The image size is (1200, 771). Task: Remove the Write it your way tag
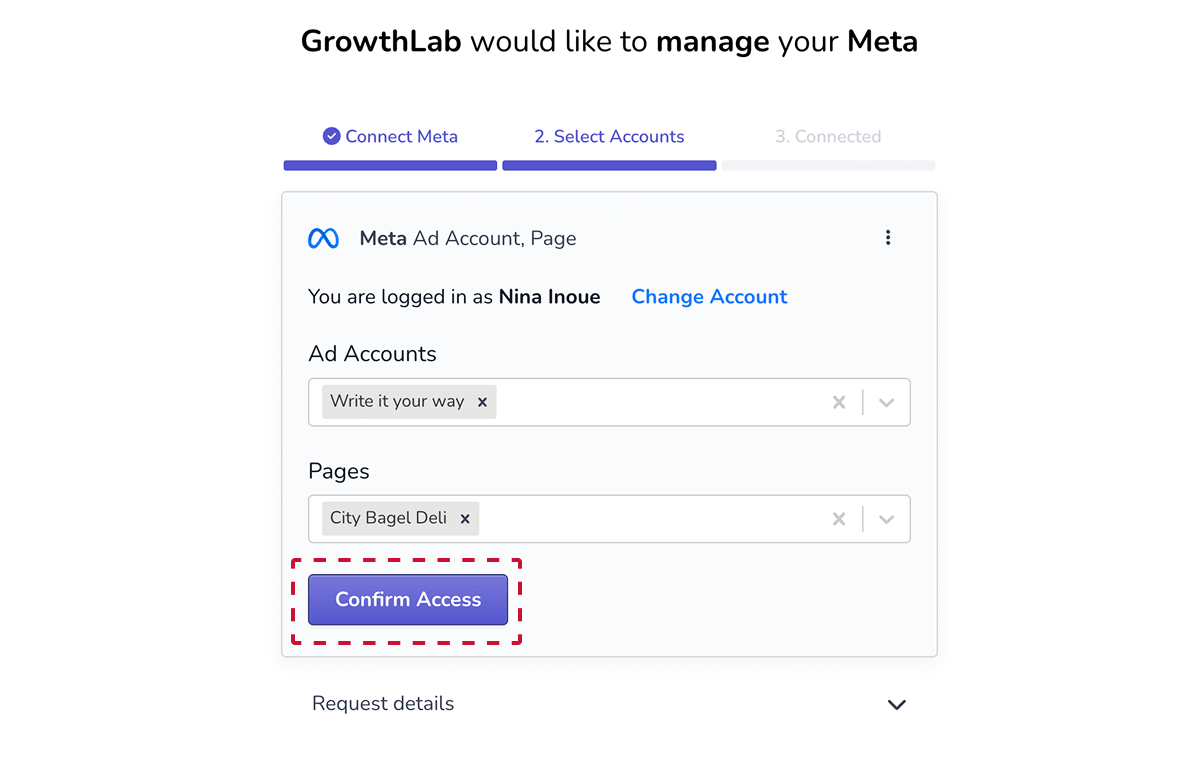click(x=482, y=402)
